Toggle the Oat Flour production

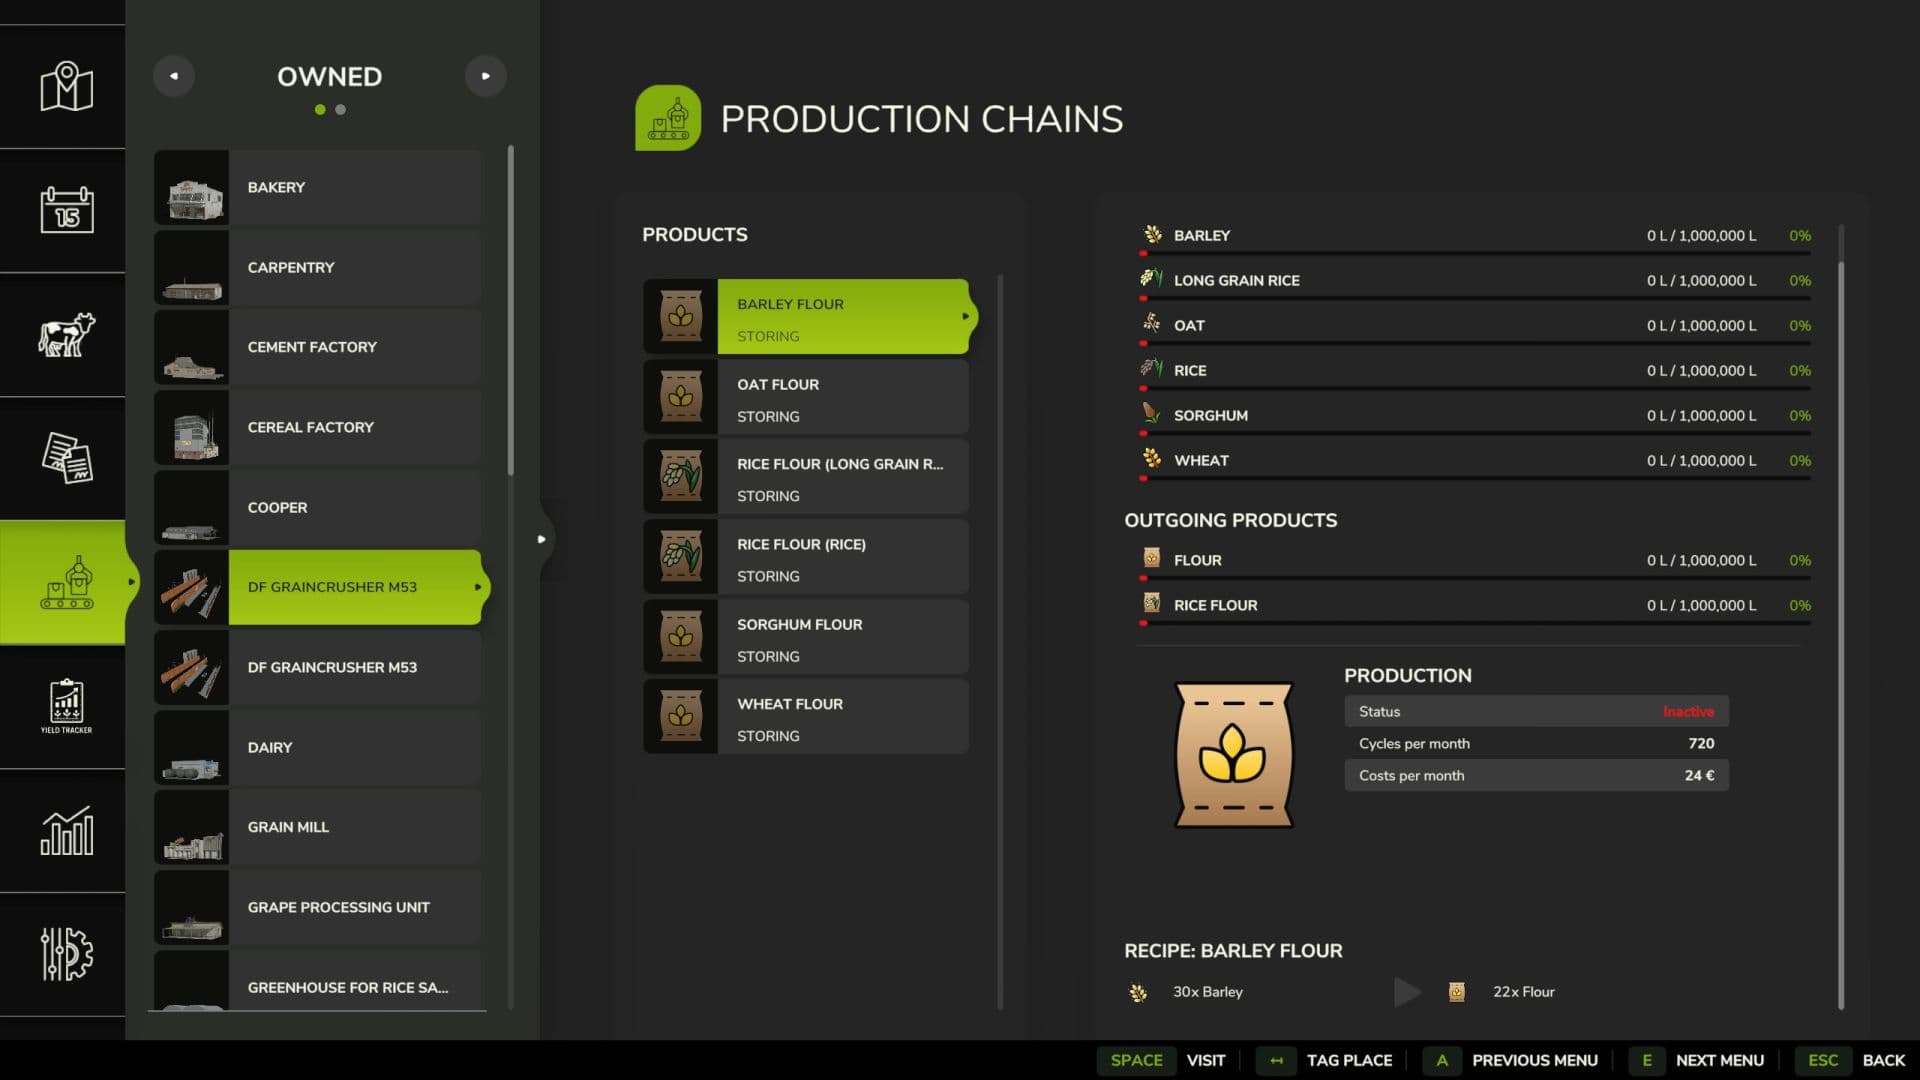coord(806,396)
